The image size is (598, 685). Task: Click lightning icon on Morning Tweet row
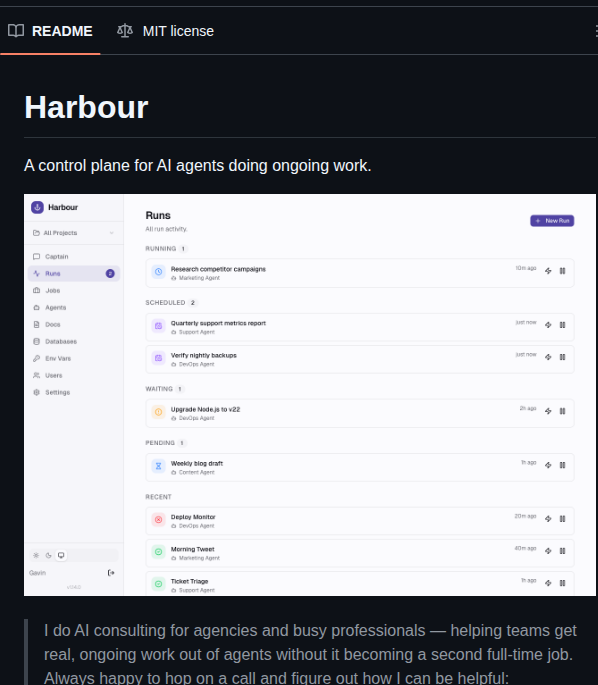[548, 551]
